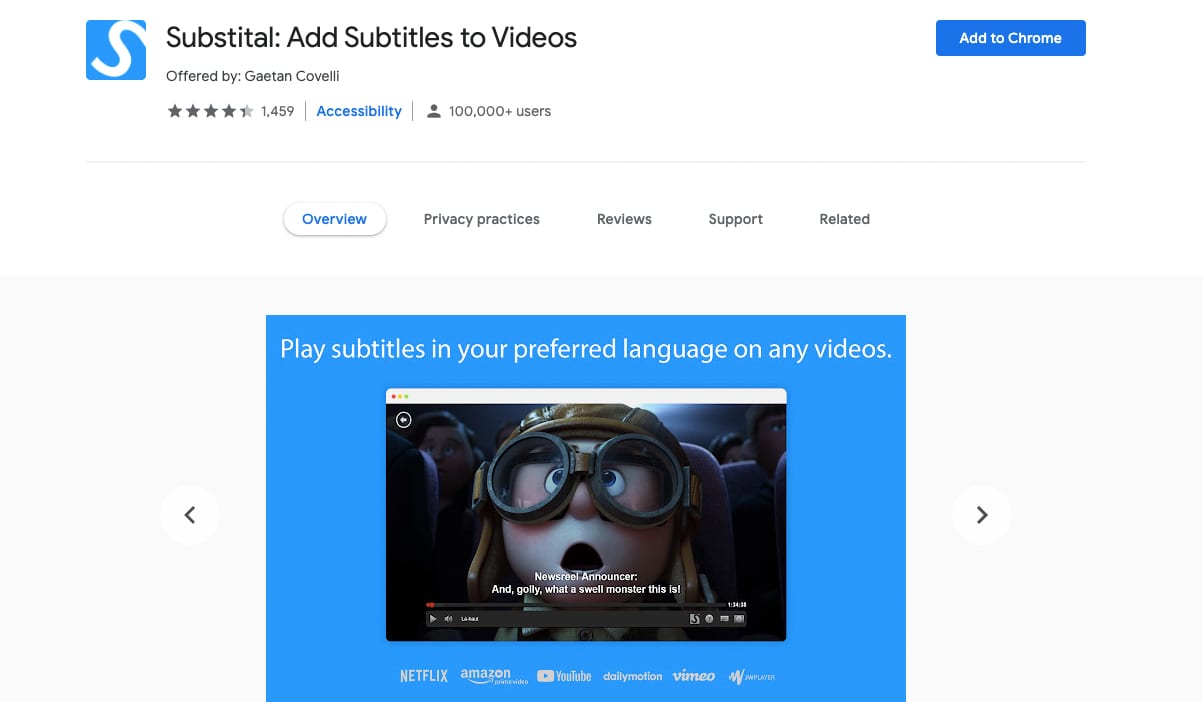The height and width of the screenshot is (702, 1203).
Task: Click the 1,459 ratings count
Action: coord(277,111)
